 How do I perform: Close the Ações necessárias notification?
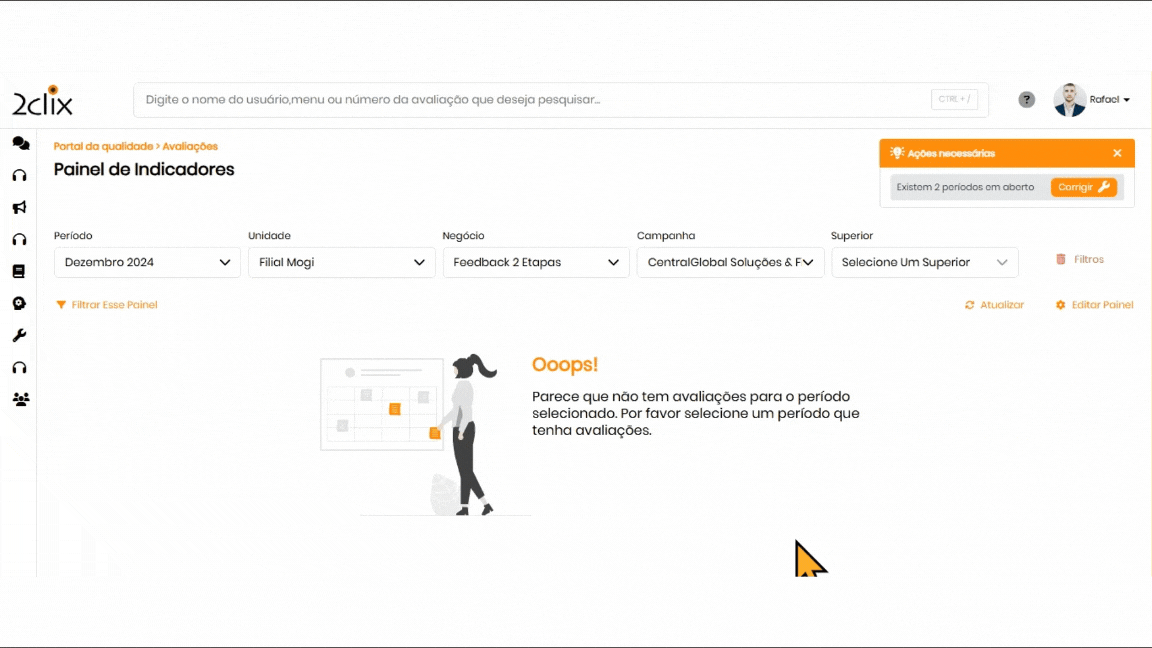click(x=1117, y=153)
